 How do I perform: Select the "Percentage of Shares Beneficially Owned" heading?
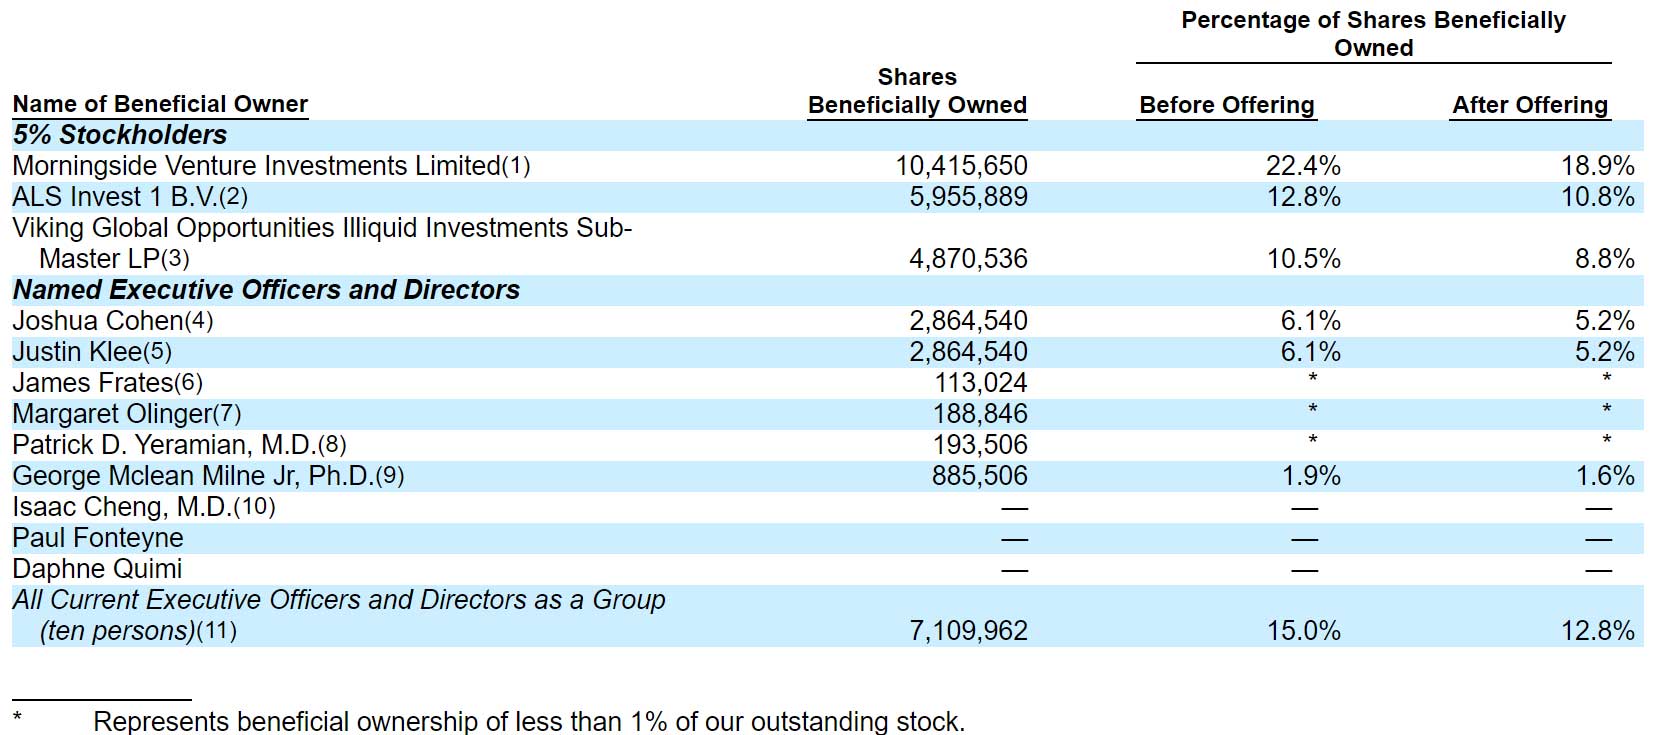[x=1373, y=34]
